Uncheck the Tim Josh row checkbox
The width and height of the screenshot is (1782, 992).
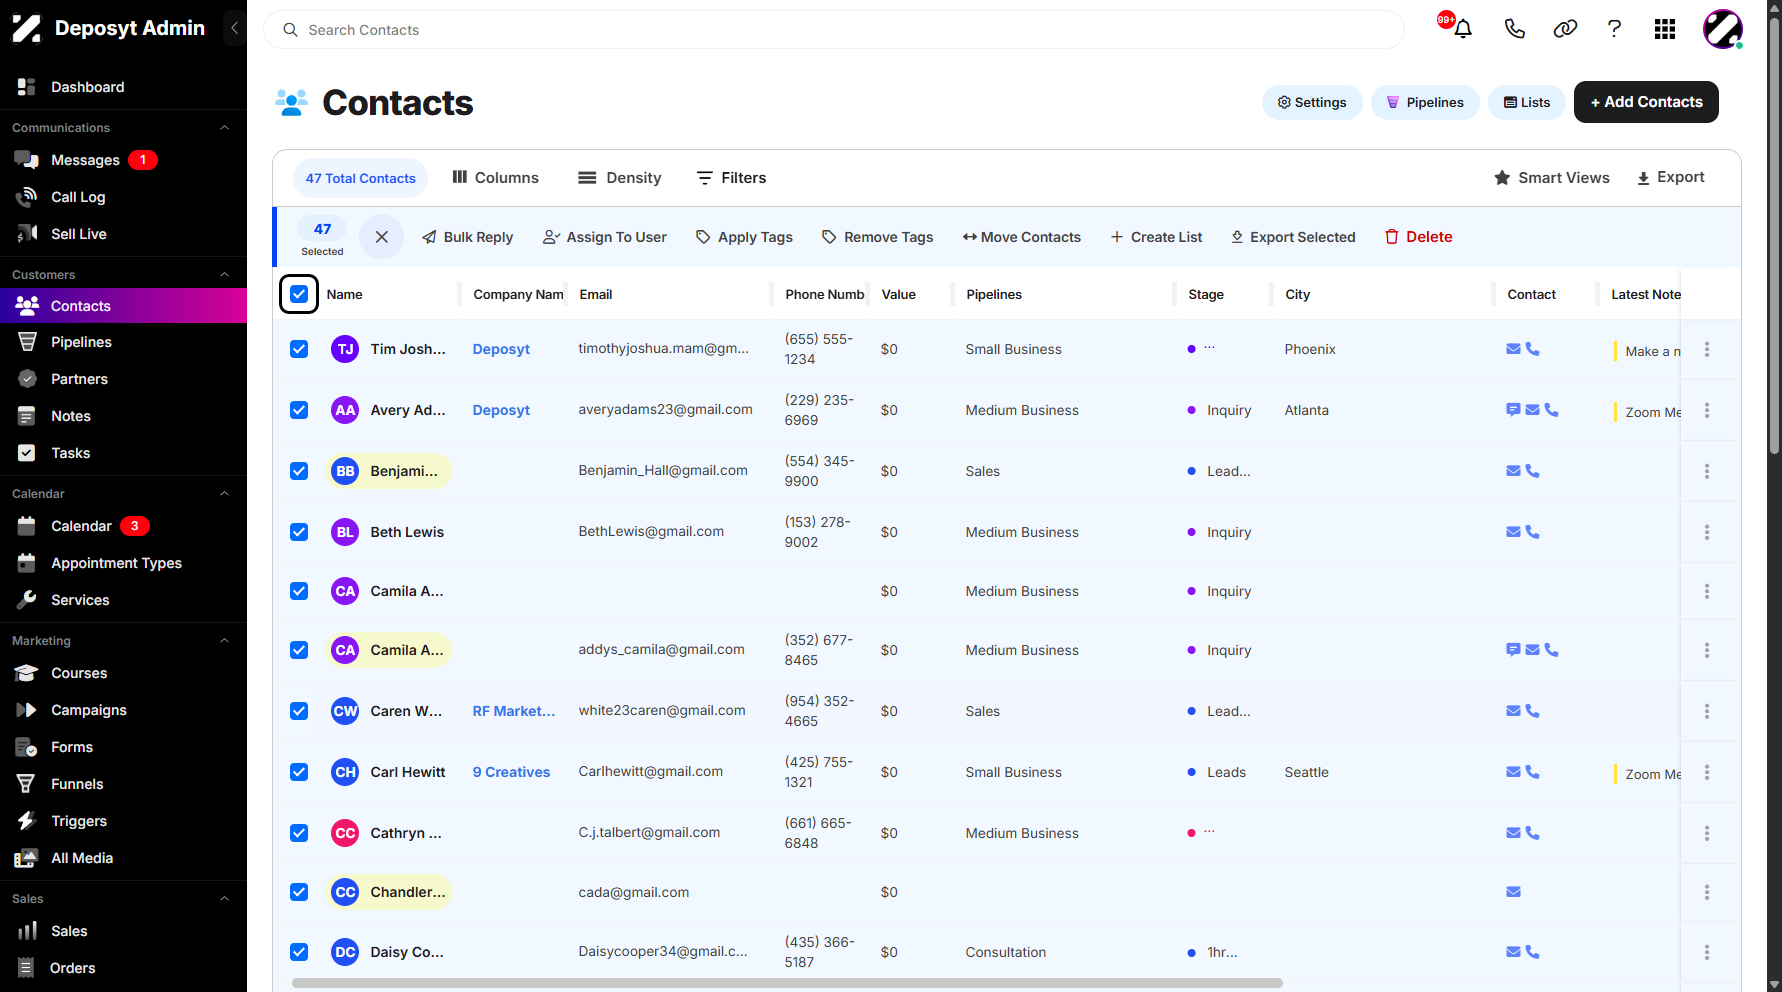[299, 349]
